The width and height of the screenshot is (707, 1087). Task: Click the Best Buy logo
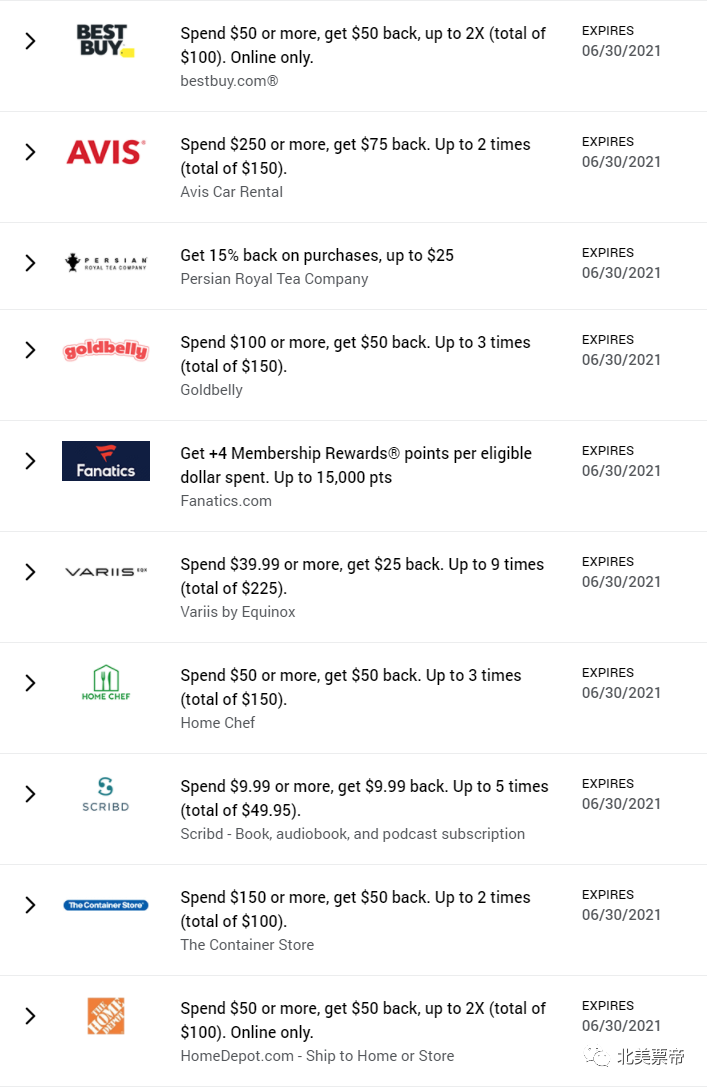coord(105,40)
